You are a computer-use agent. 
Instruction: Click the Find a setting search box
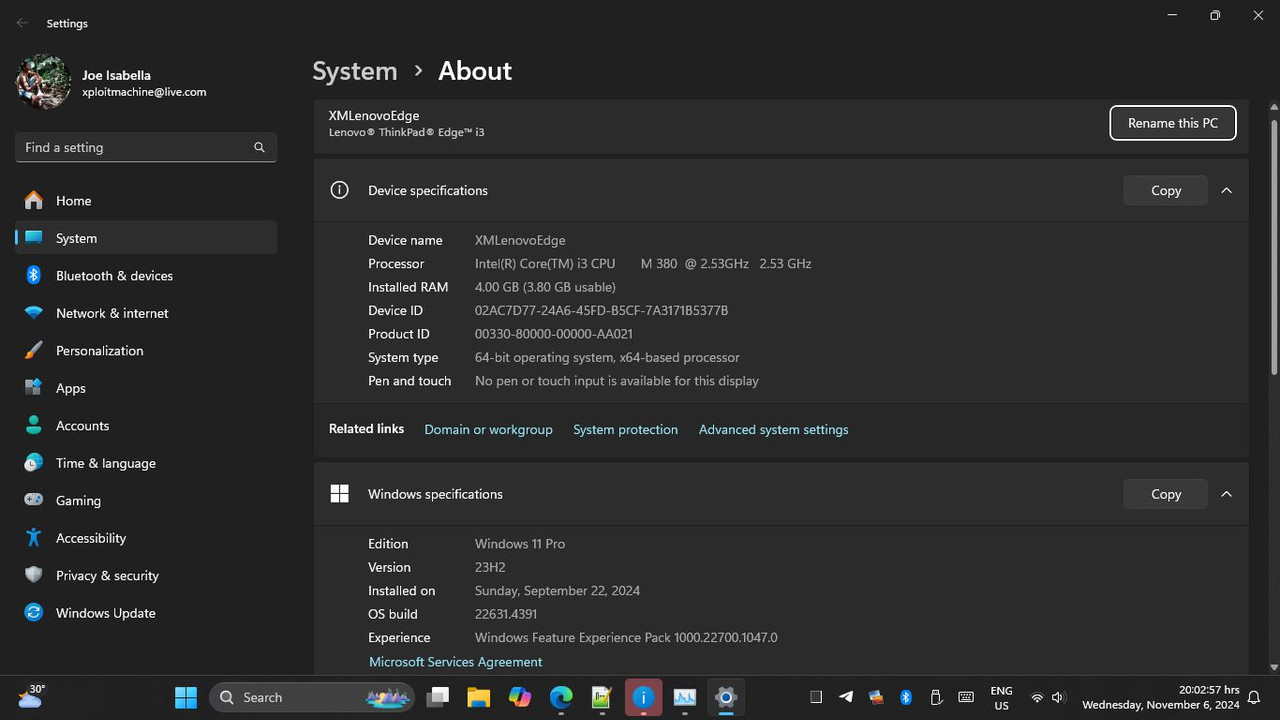(x=135, y=147)
